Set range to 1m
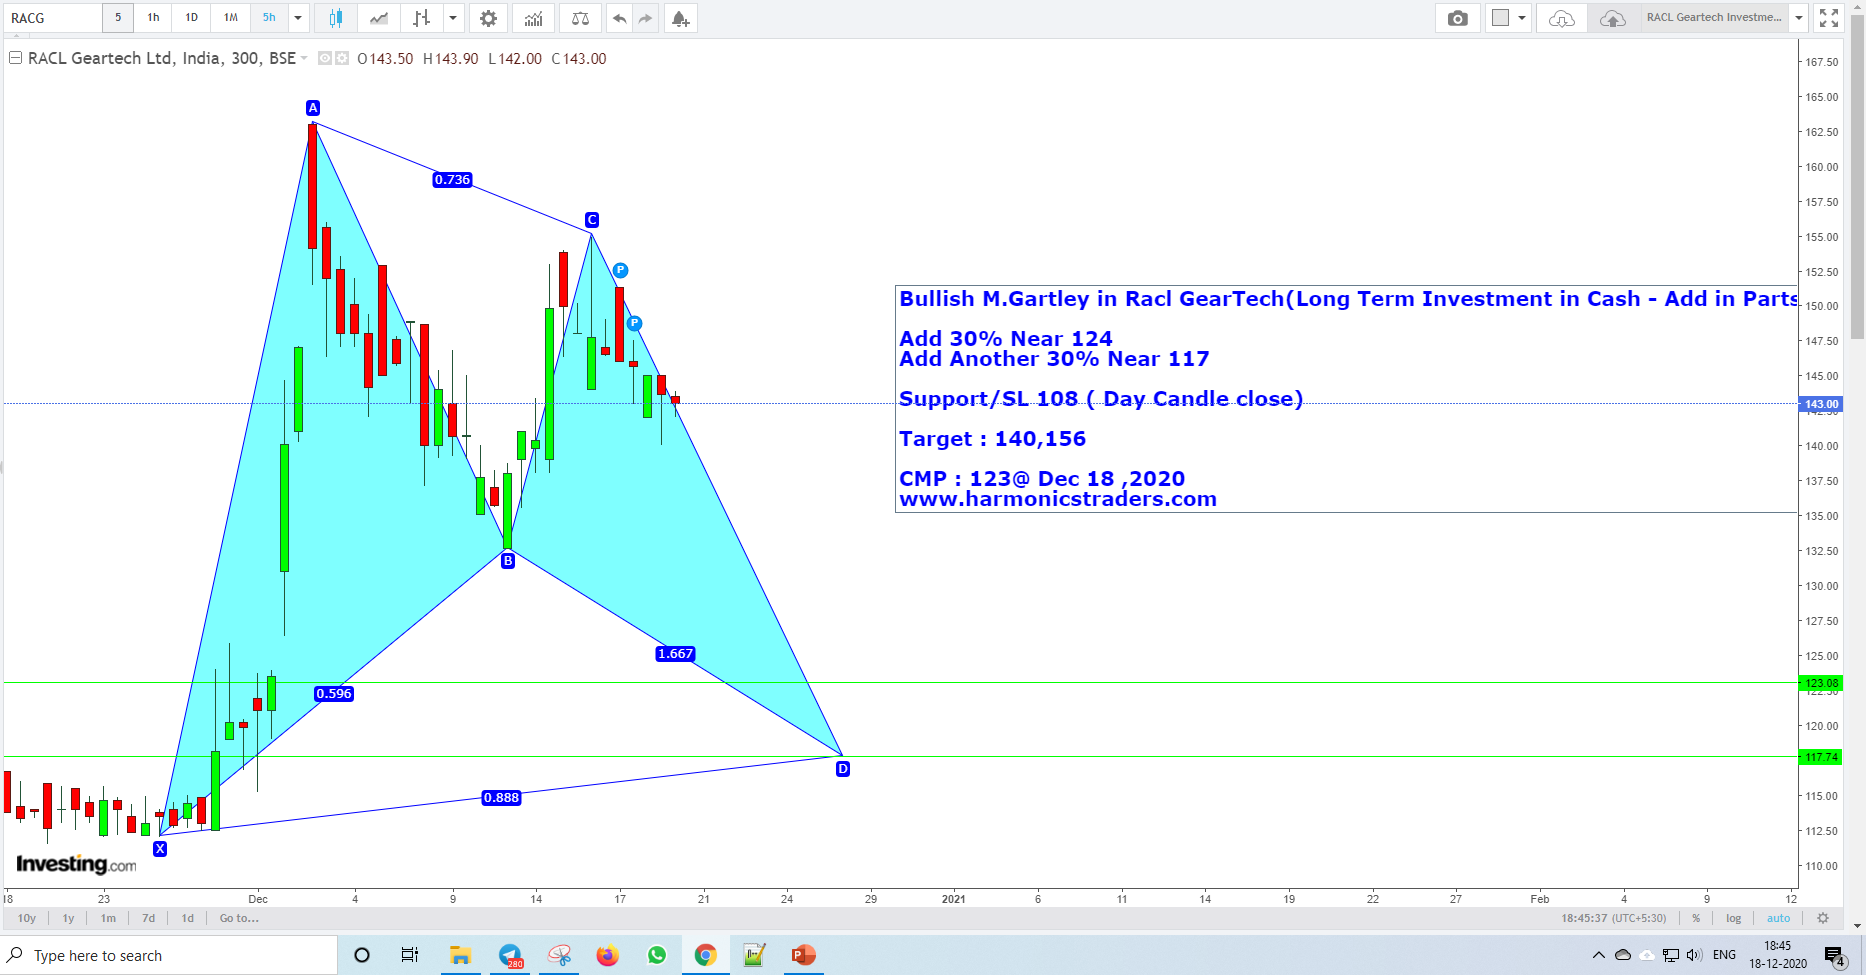Viewport: 1866px width, 975px height. click(108, 918)
